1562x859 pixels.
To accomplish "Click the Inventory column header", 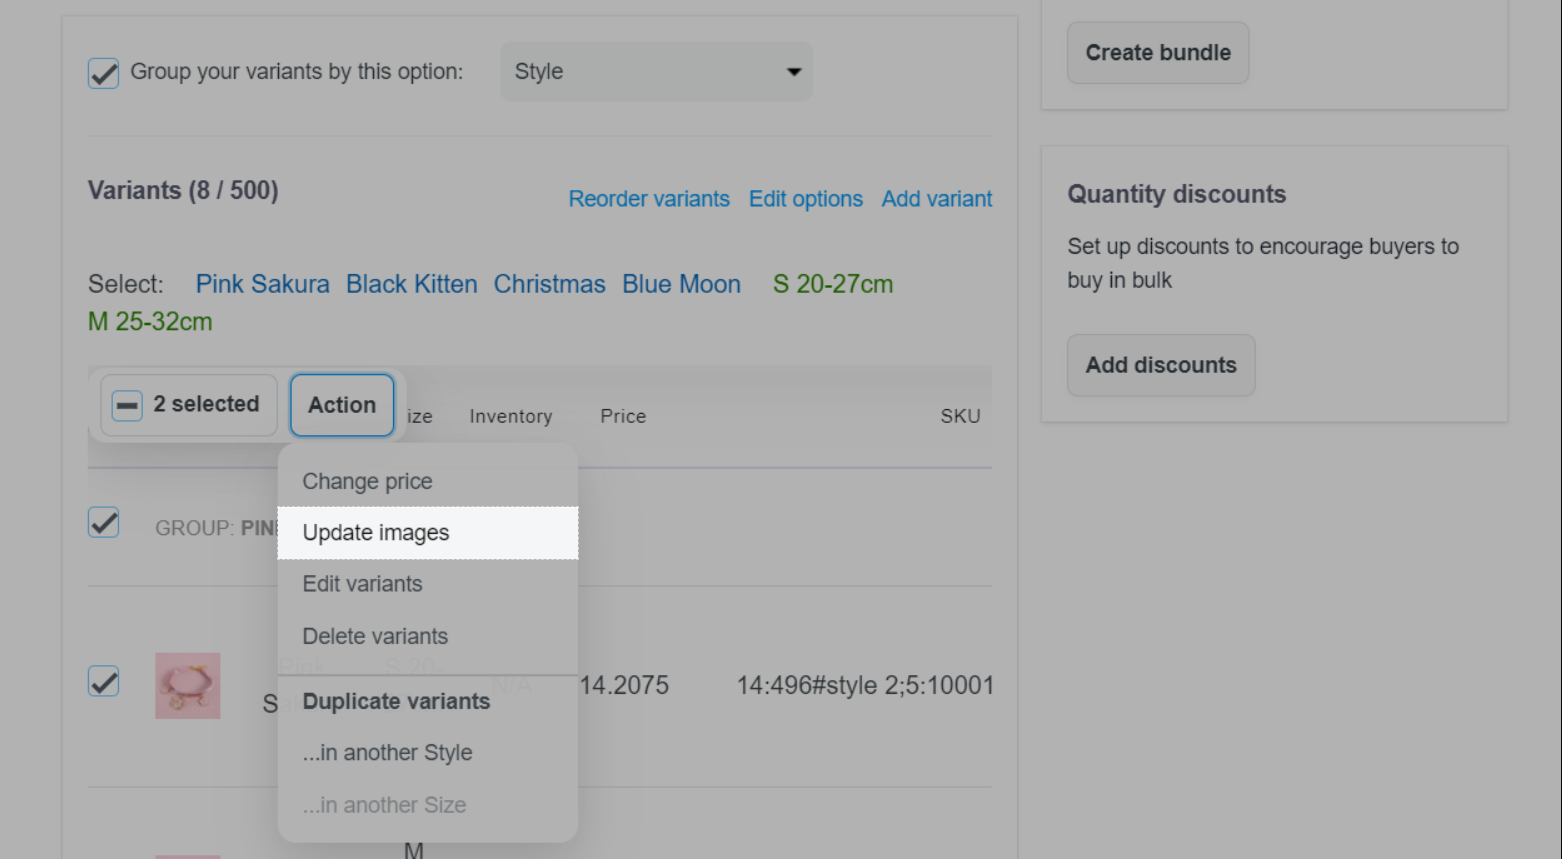I will click(x=511, y=416).
